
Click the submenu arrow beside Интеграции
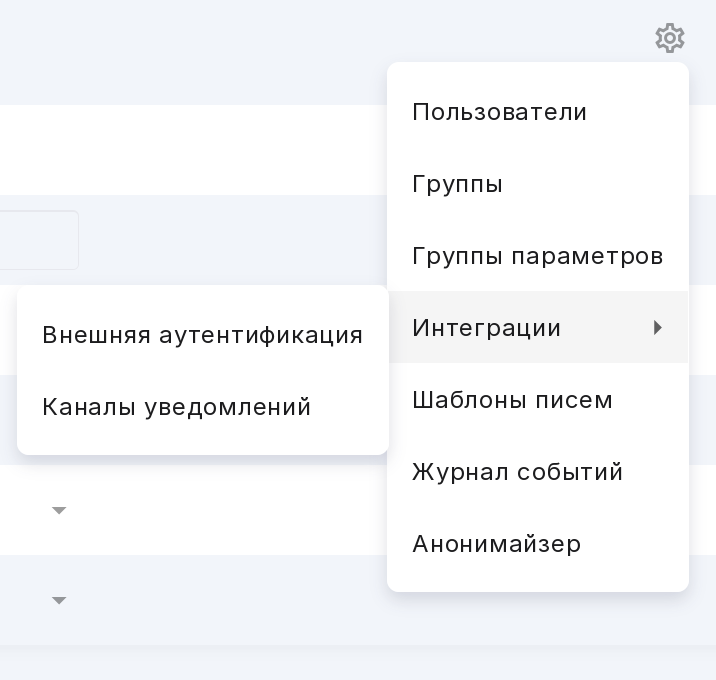click(658, 327)
